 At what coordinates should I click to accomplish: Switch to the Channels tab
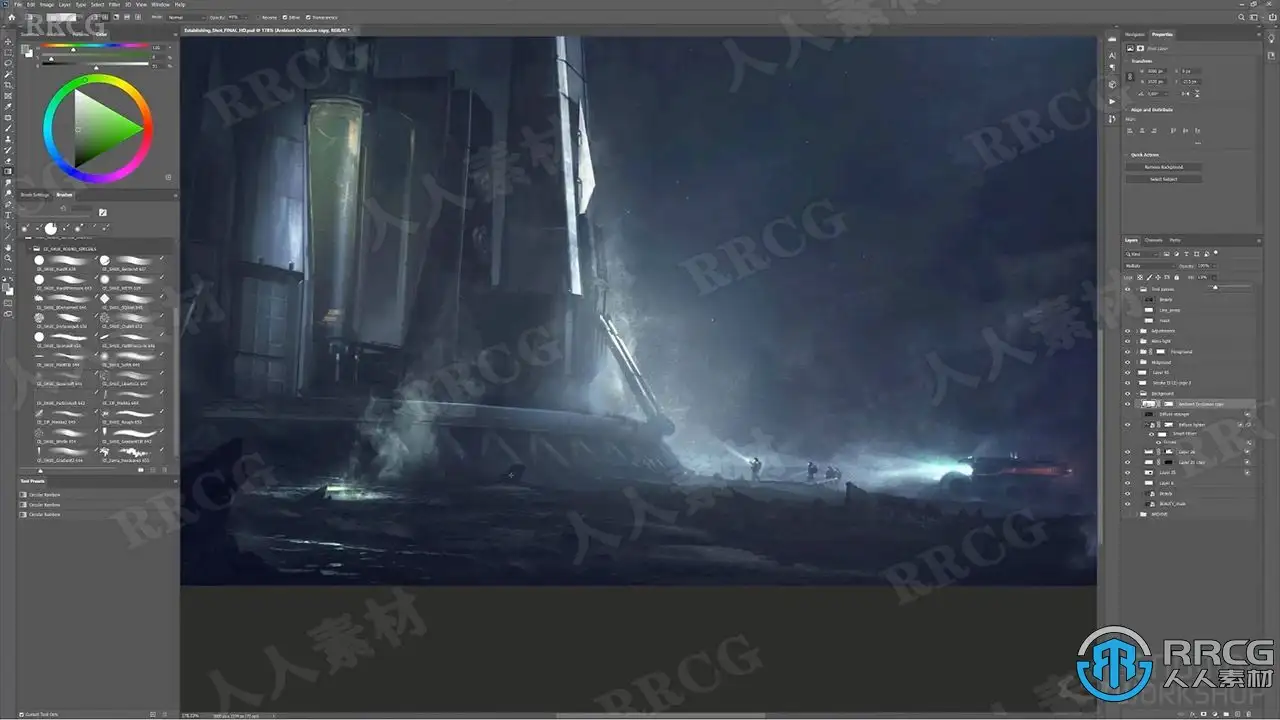tap(1153, 240)
